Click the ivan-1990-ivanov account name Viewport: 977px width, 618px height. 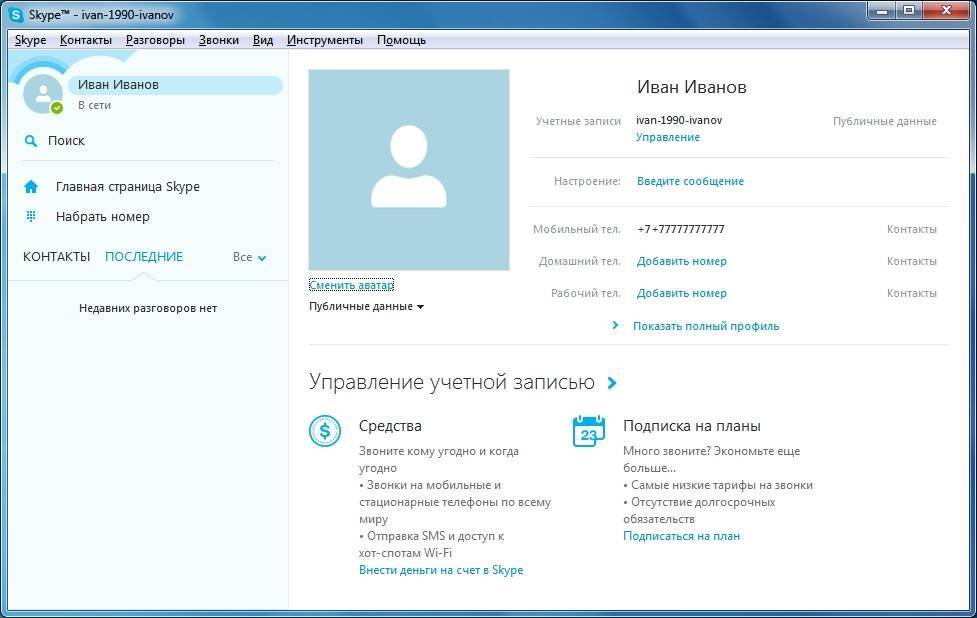(x=679, y=120)
